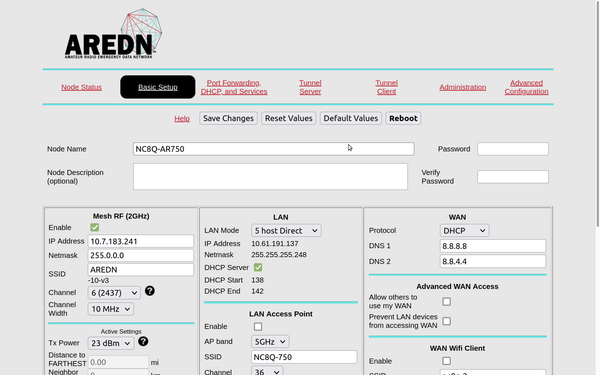Expand the Channel Width 10 MHz dropdown
Screen dimensions: 600x375
(x=111, y=309)
